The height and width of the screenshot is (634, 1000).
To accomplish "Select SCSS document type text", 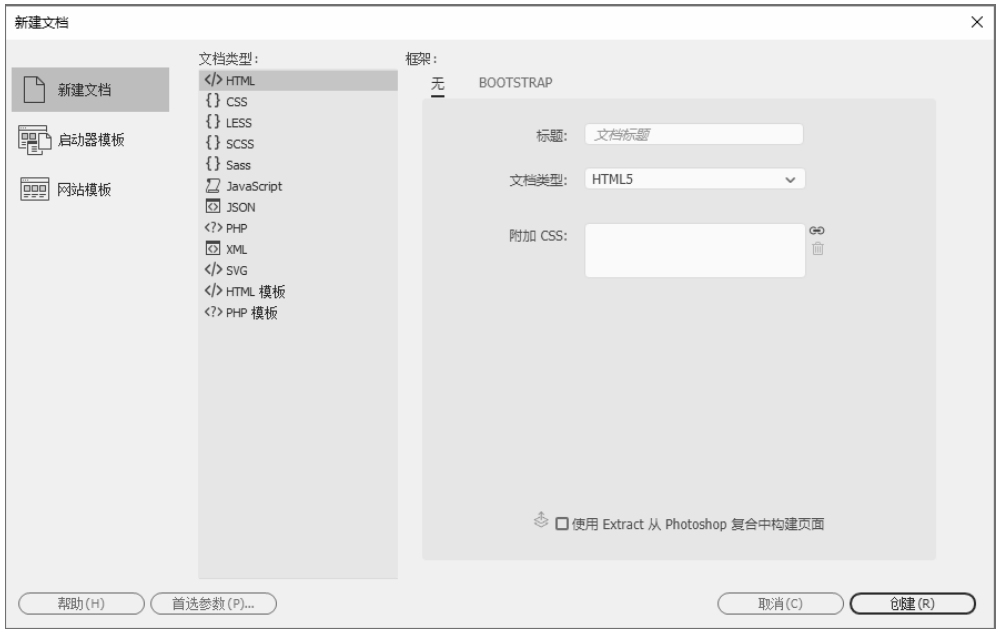I will click(x=240, y=144).
